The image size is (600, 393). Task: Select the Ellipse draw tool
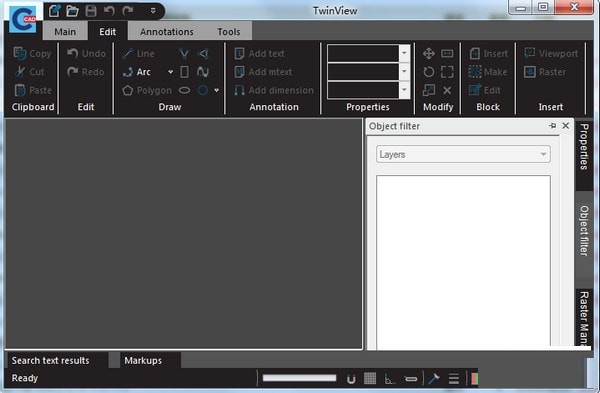[184, 90]
